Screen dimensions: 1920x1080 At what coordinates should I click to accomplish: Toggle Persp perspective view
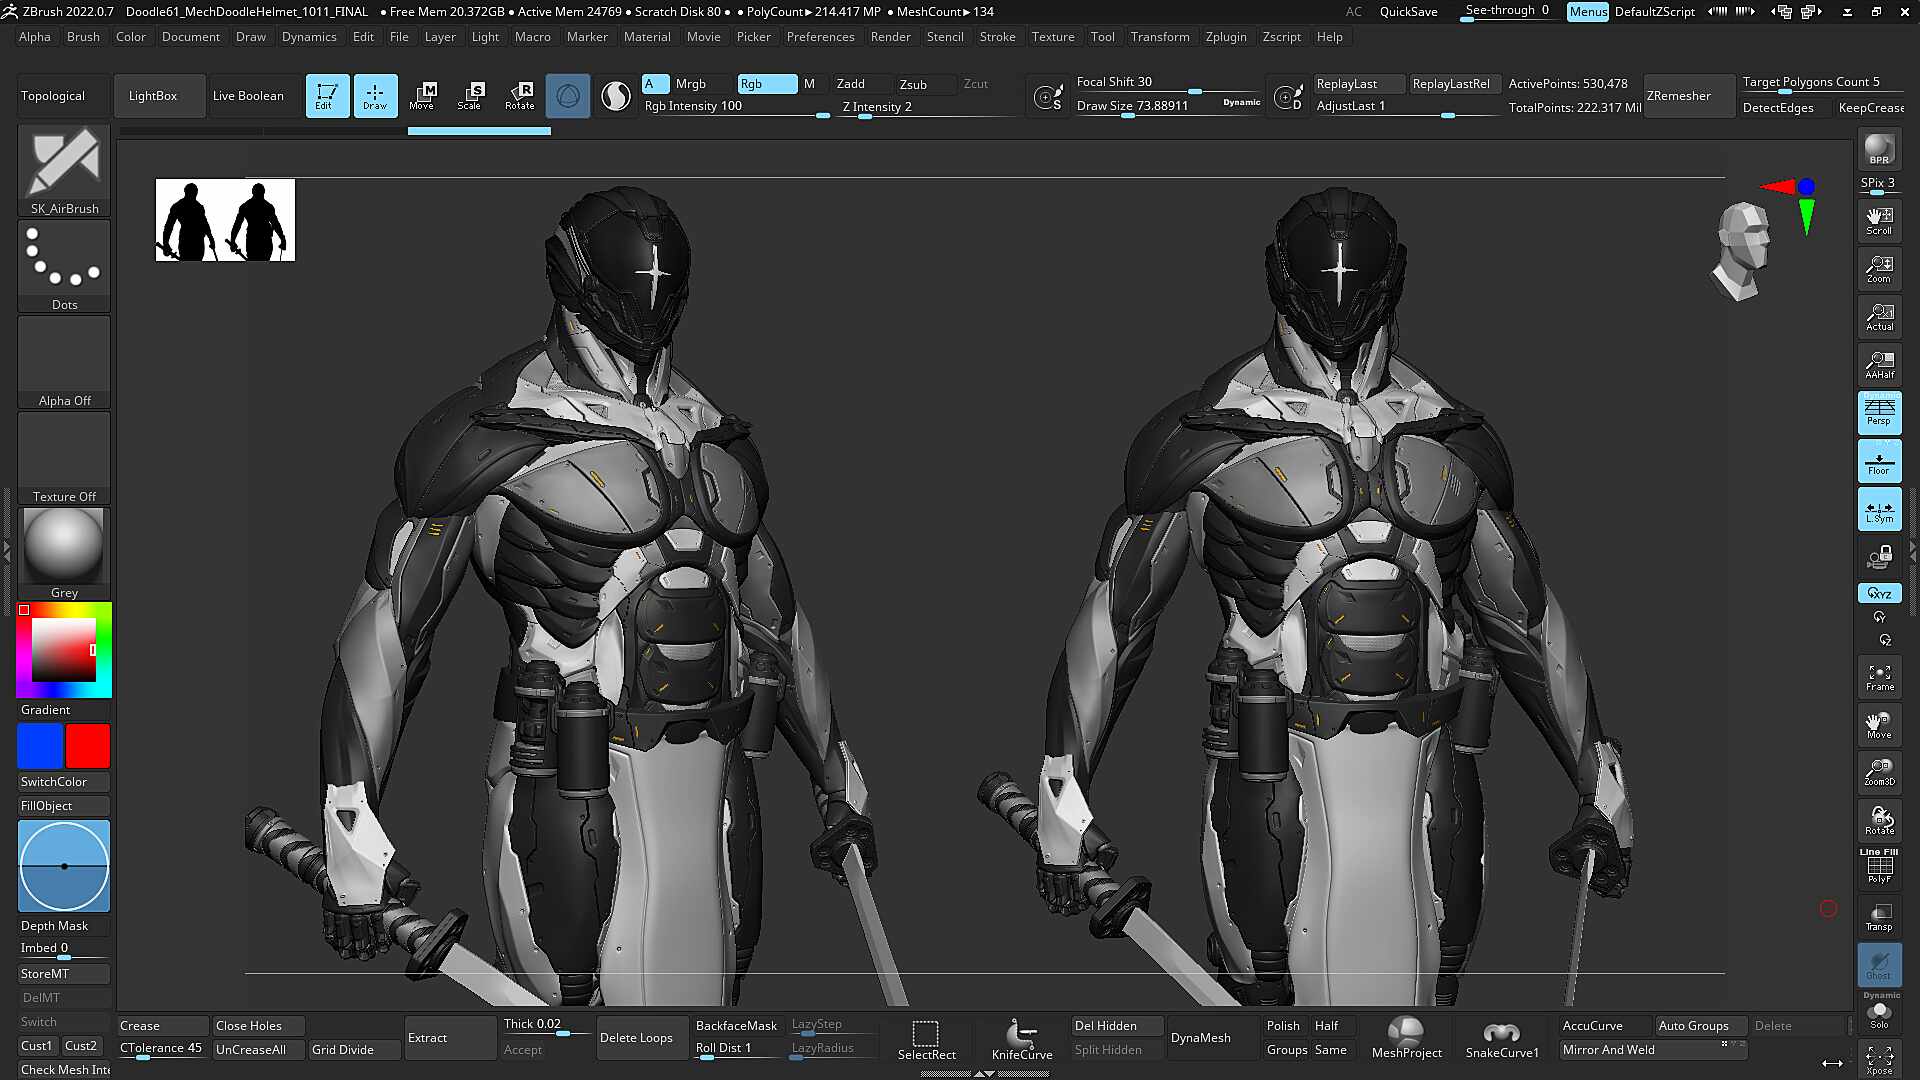click(1879, 413)
